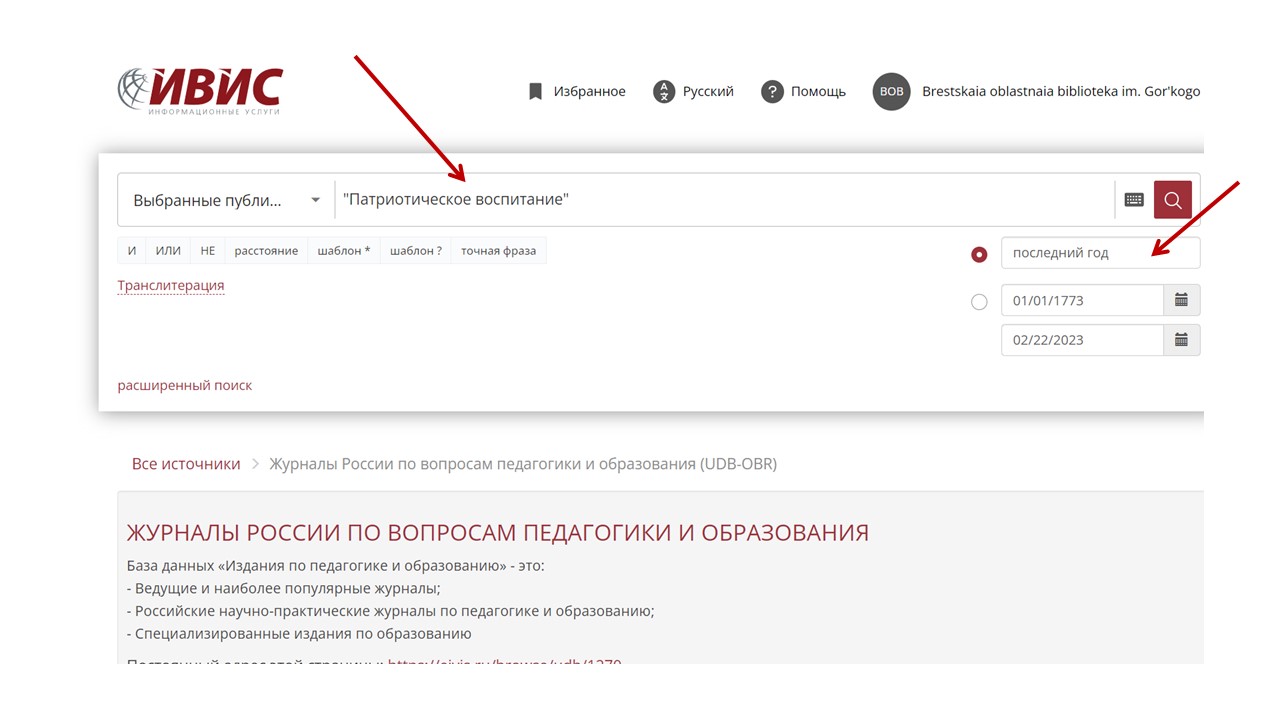Click the 'расстояние' operator button

tap(266, 251)
